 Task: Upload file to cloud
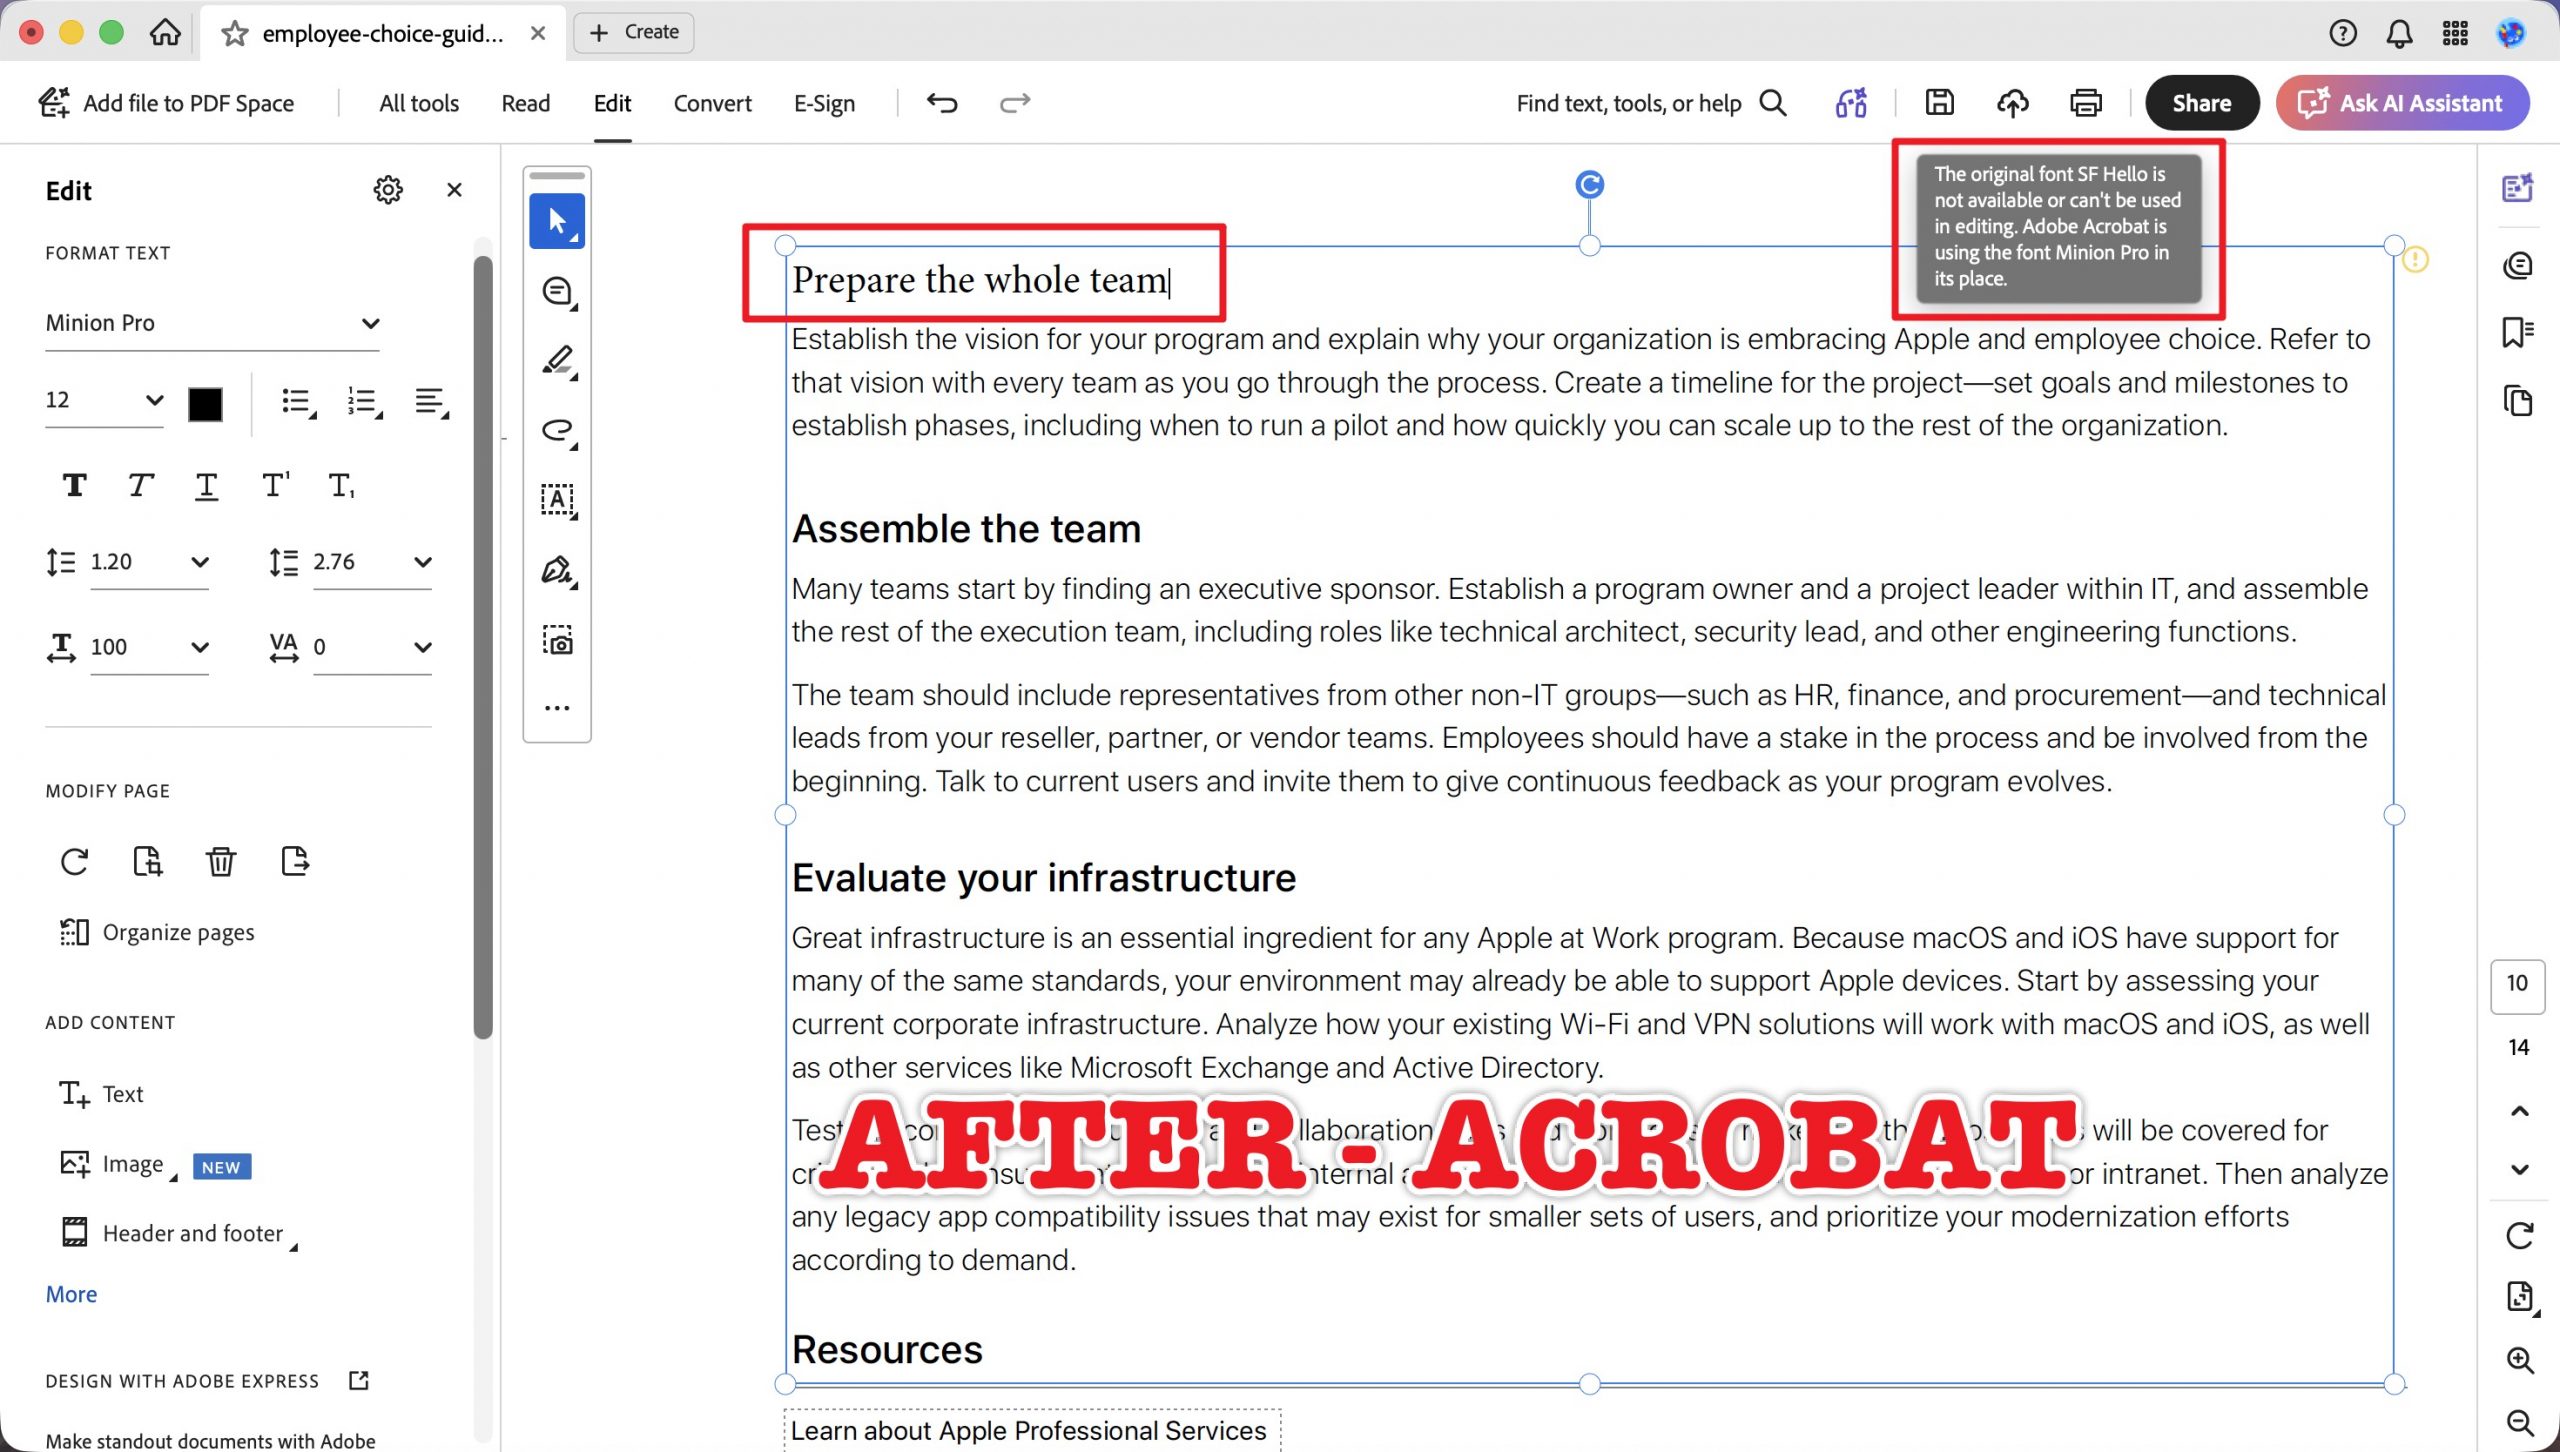click(2013, 103)
